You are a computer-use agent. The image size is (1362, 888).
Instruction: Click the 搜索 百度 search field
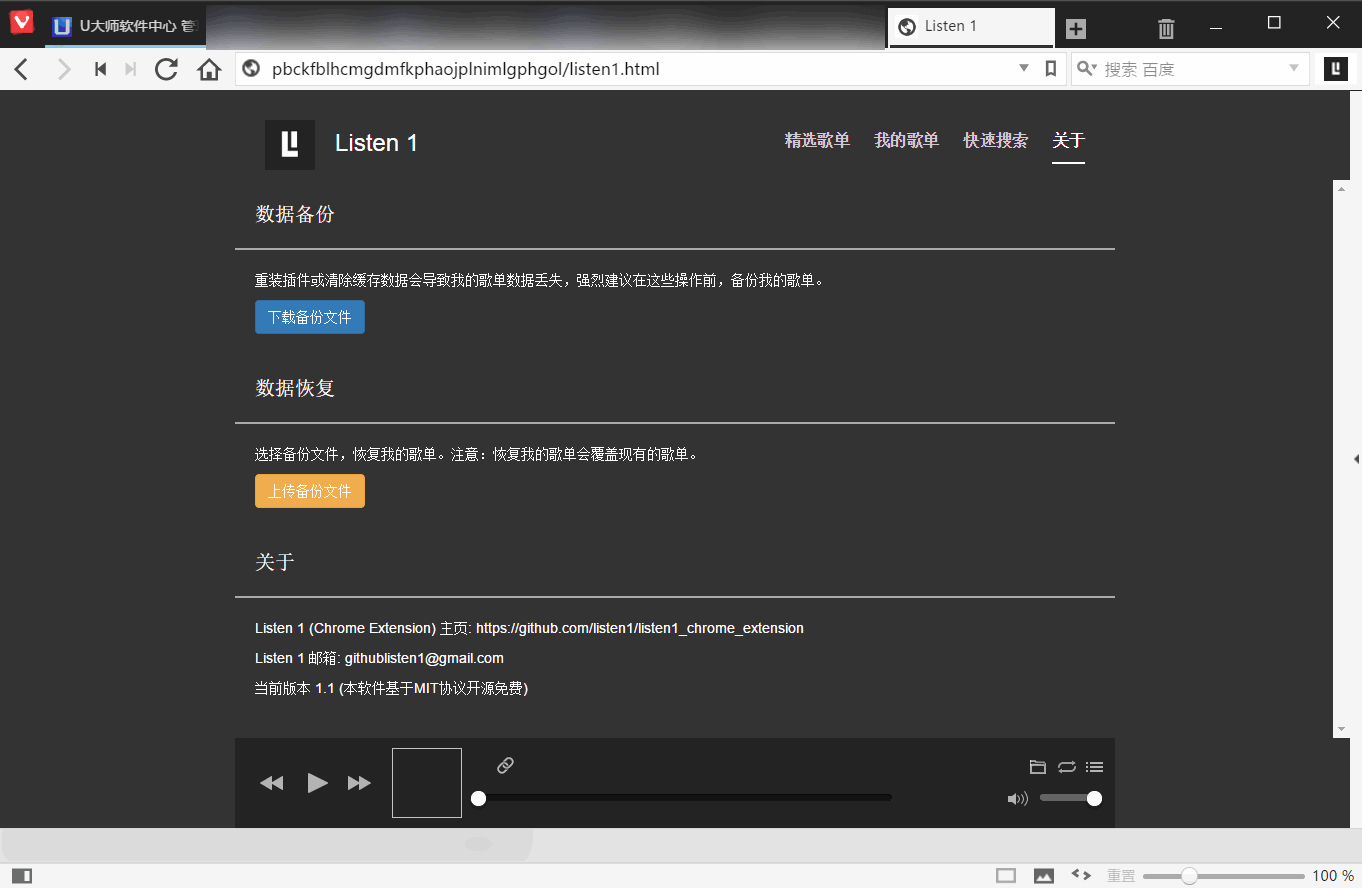click(1190, 69)
